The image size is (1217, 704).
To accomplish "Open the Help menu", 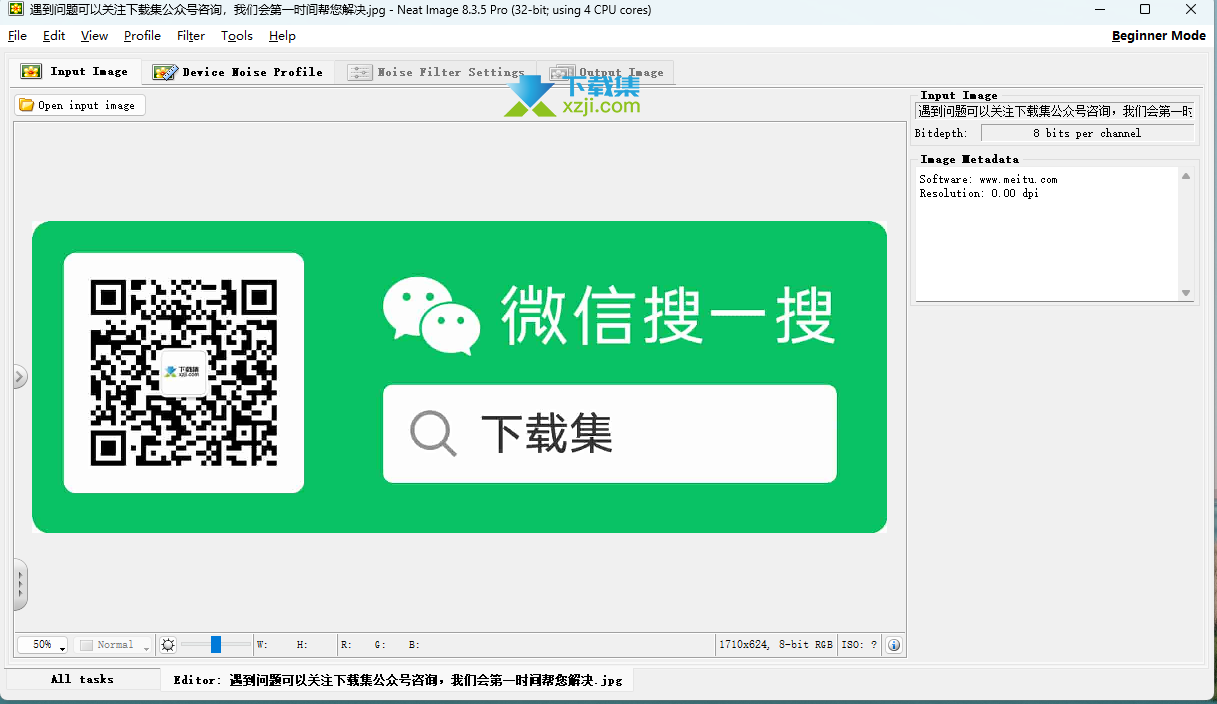I will (282, 35).
